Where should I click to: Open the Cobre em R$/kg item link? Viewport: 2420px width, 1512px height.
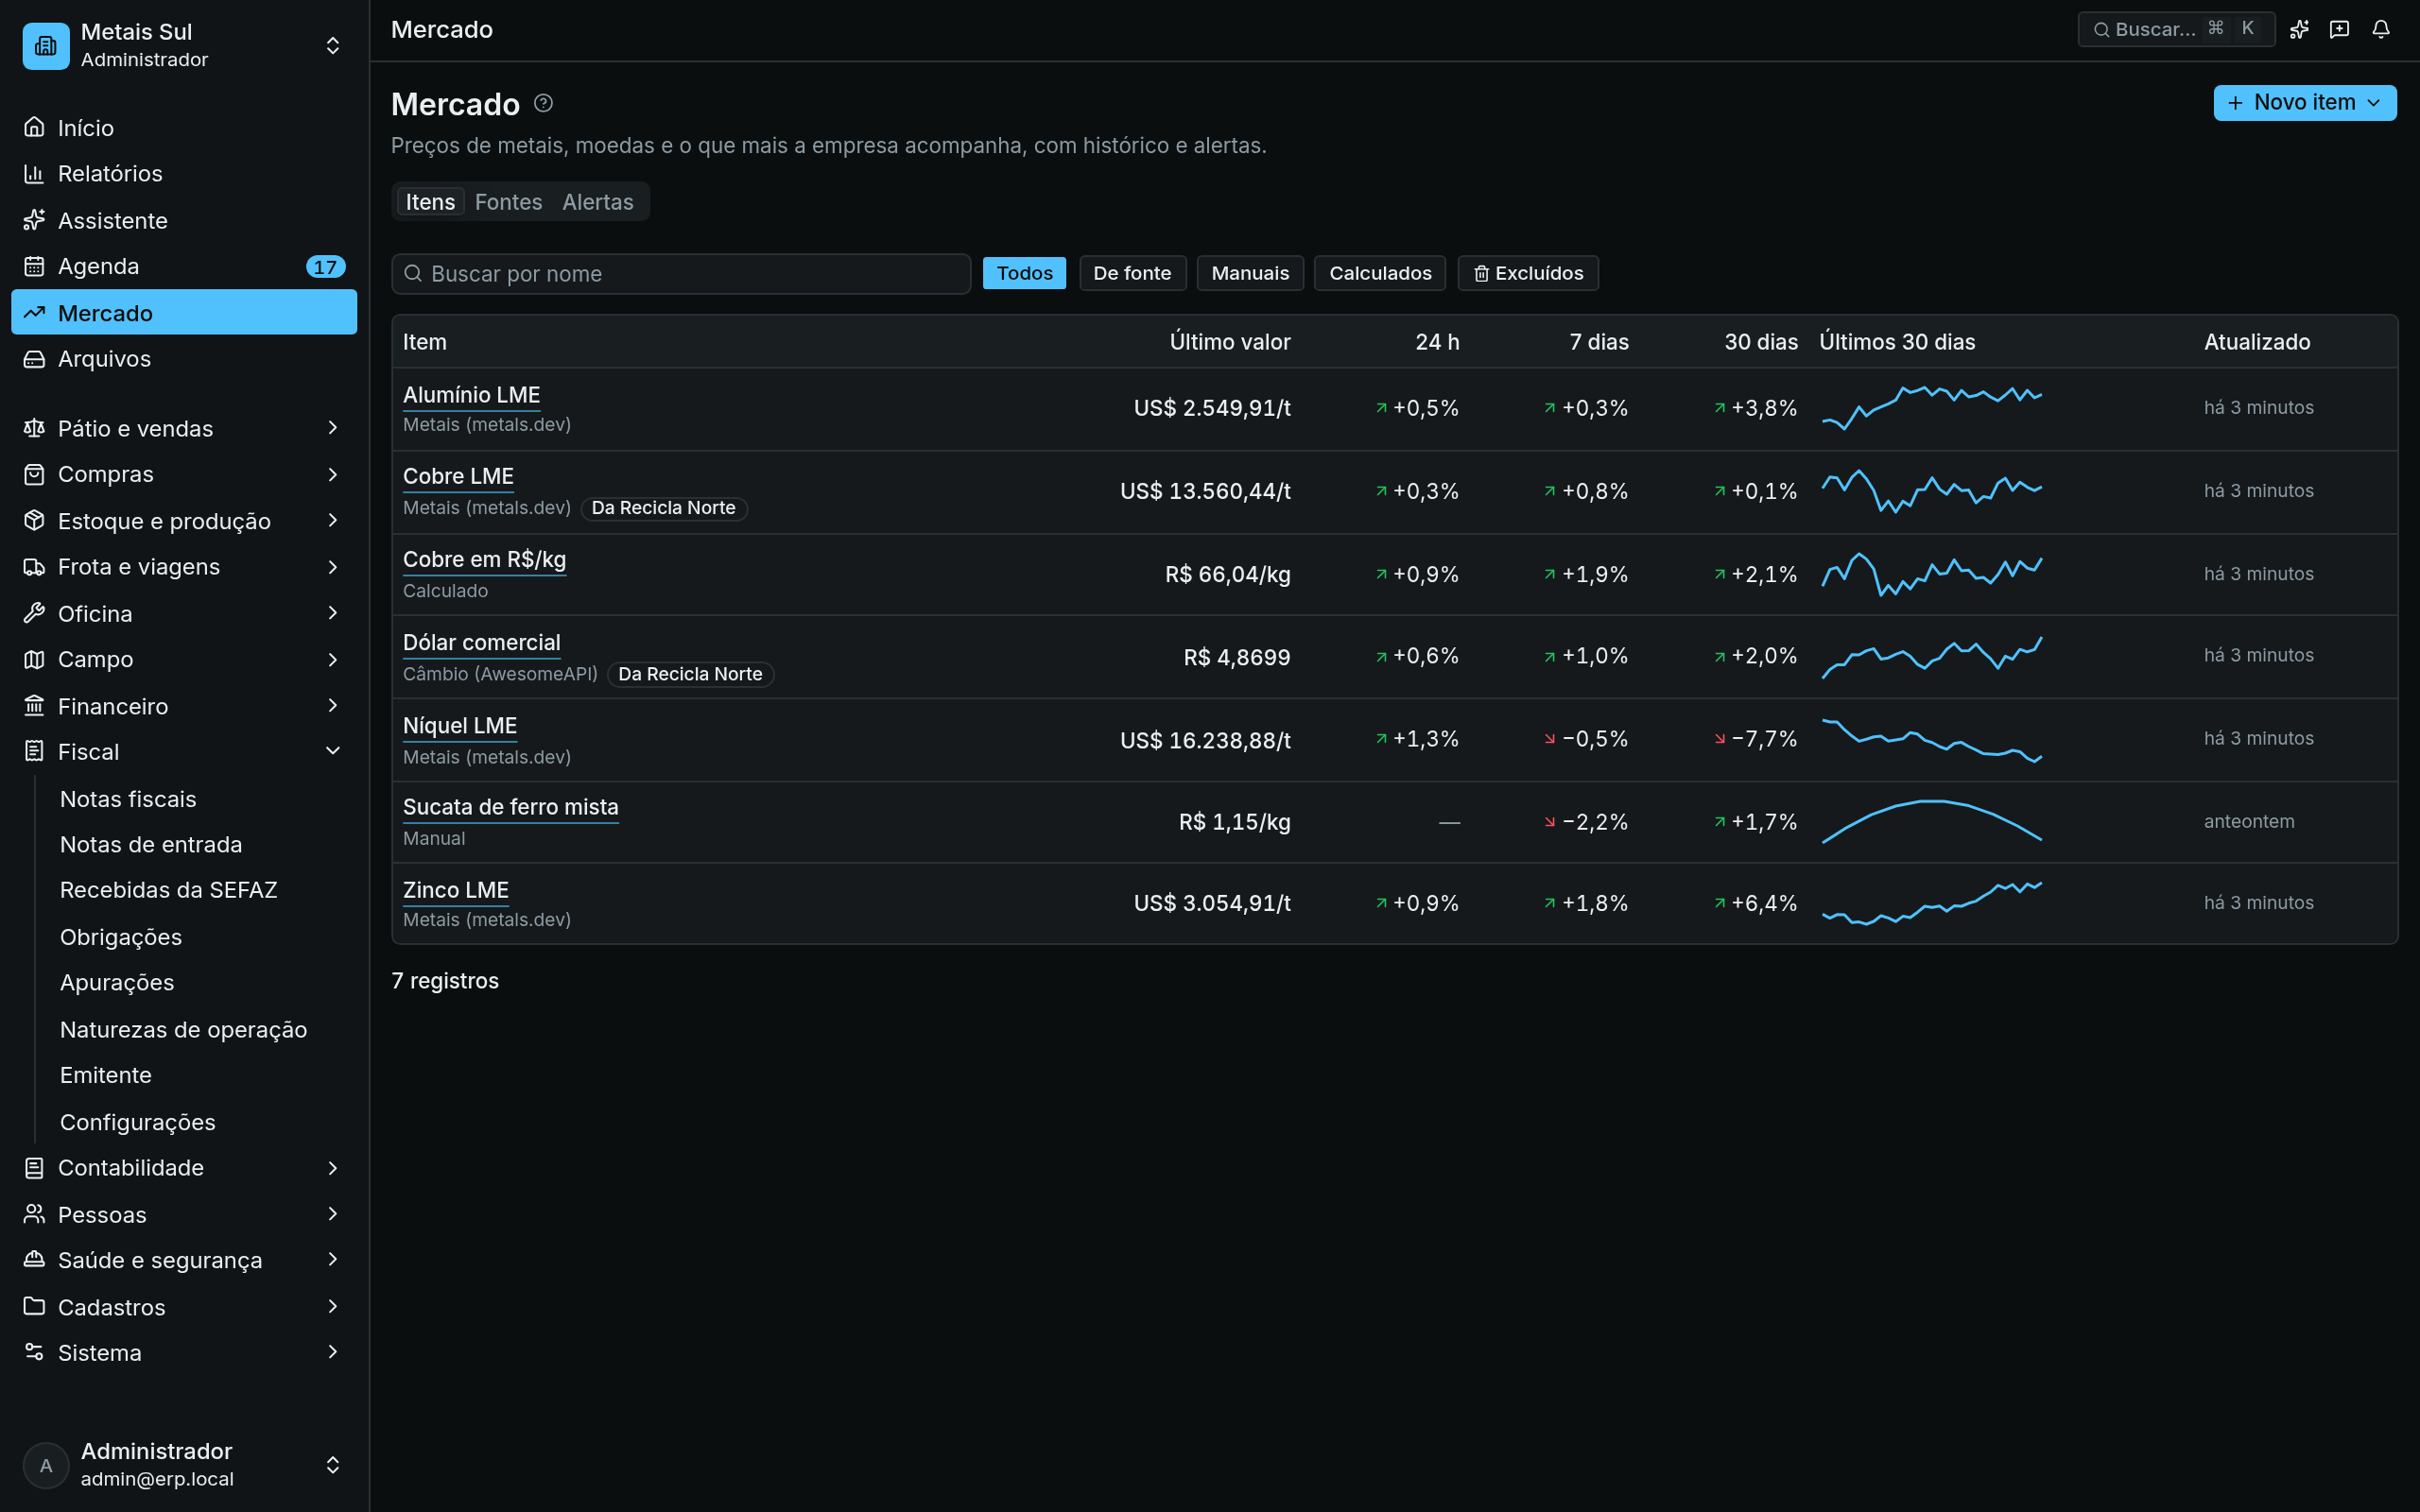pyautogui.click(x=484, y=560)
